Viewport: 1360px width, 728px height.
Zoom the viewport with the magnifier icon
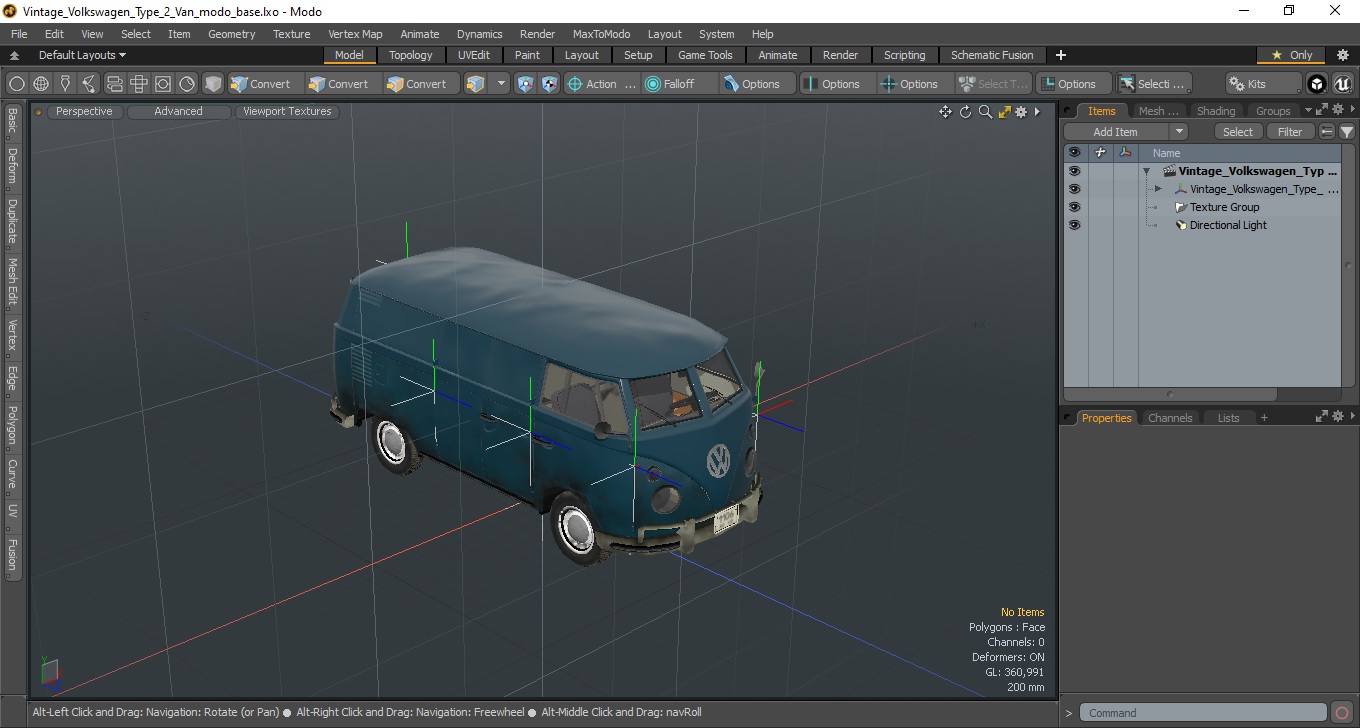point(985,112)
